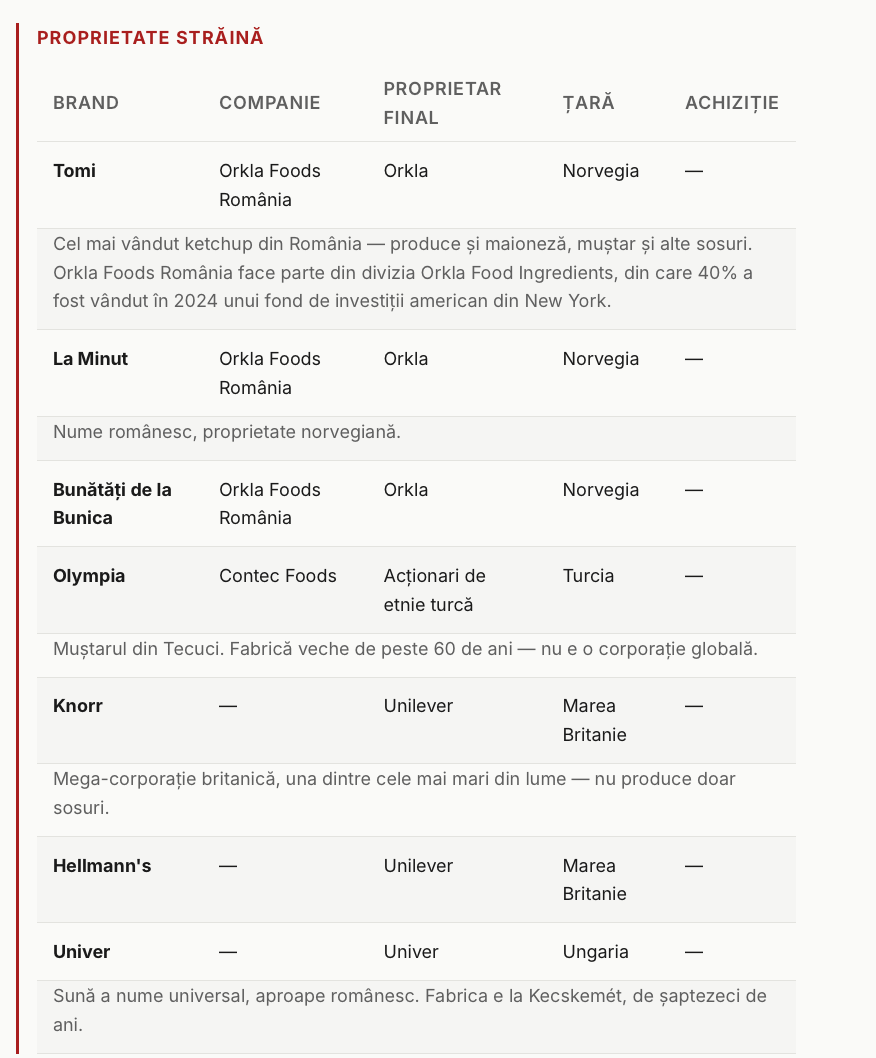Click the PROPRIETATE STRĂINĂ section heading
Viewport: 876px width, 1058px height.
(150, 38)
